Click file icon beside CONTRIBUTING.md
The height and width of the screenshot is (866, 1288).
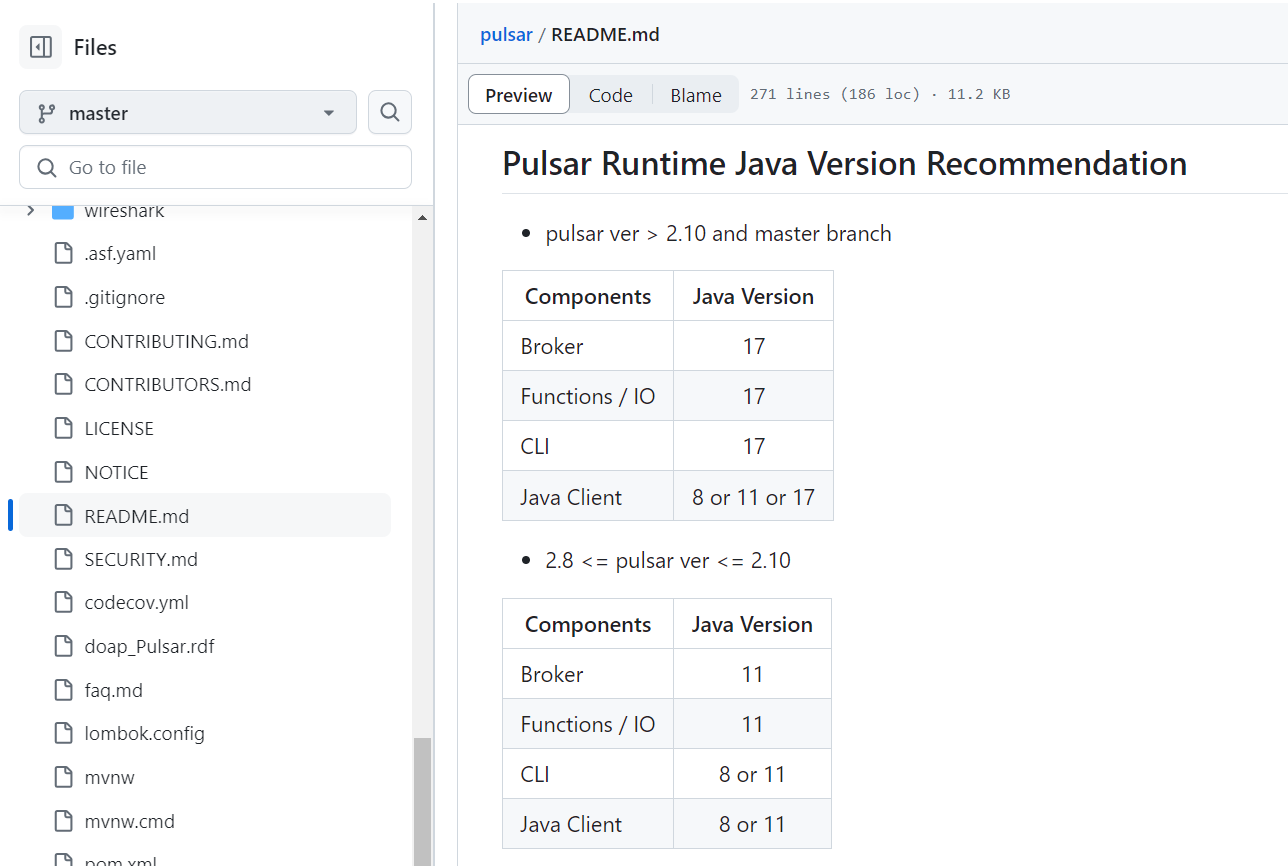coord(63,341)
